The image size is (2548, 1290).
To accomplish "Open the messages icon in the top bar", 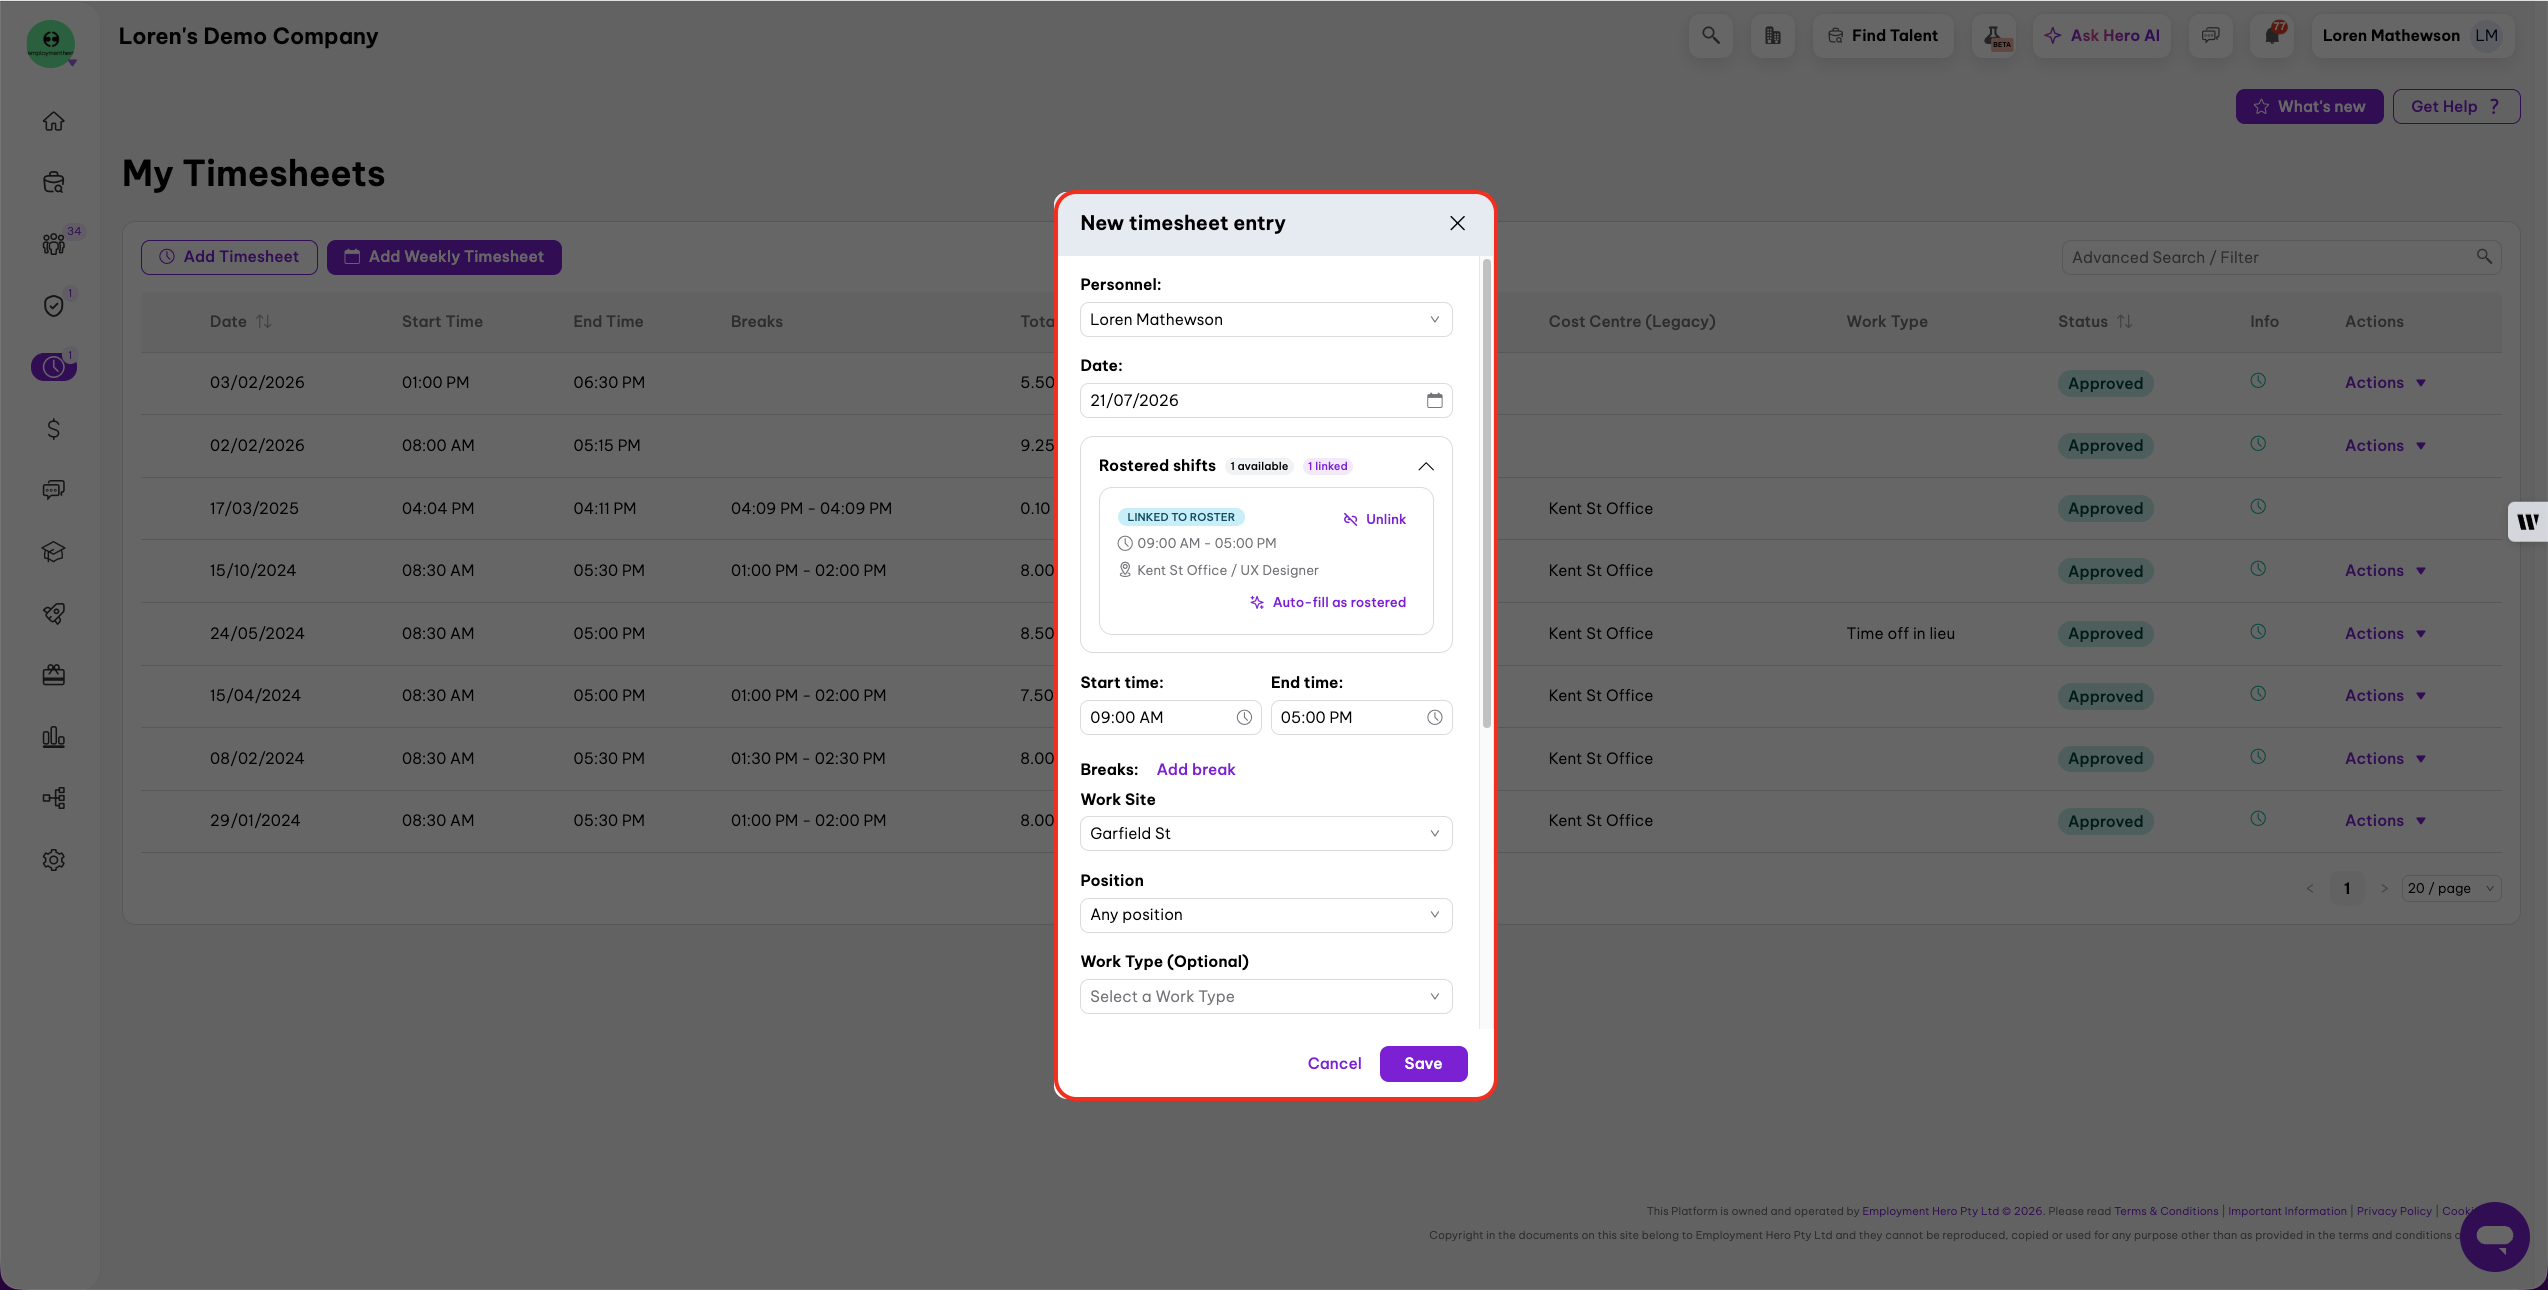I will click(x=2210, y=36).
